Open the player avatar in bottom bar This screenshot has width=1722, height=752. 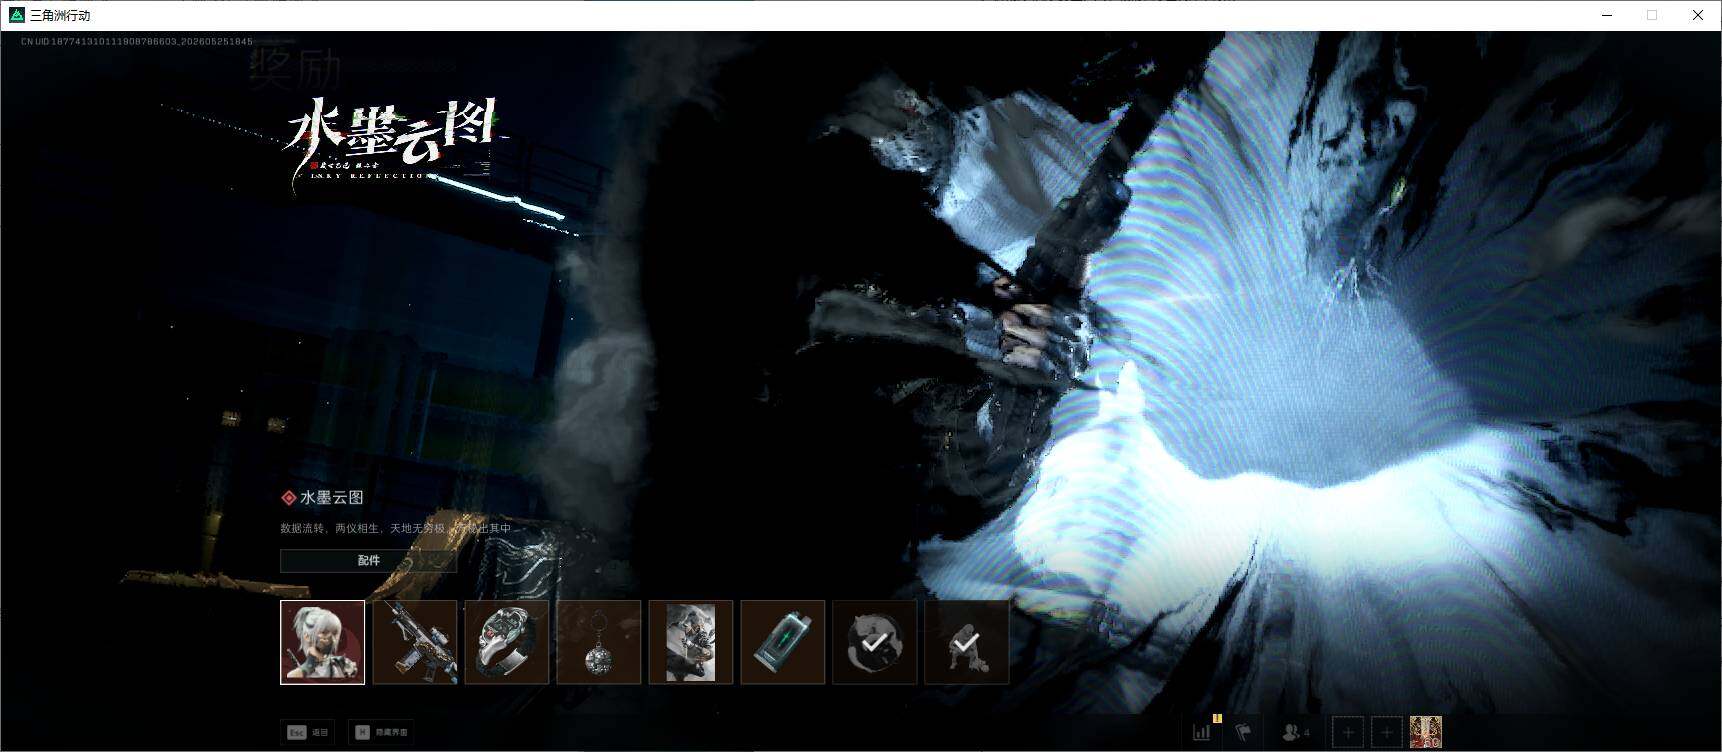pyautogui.click(x=1425, y=732)
